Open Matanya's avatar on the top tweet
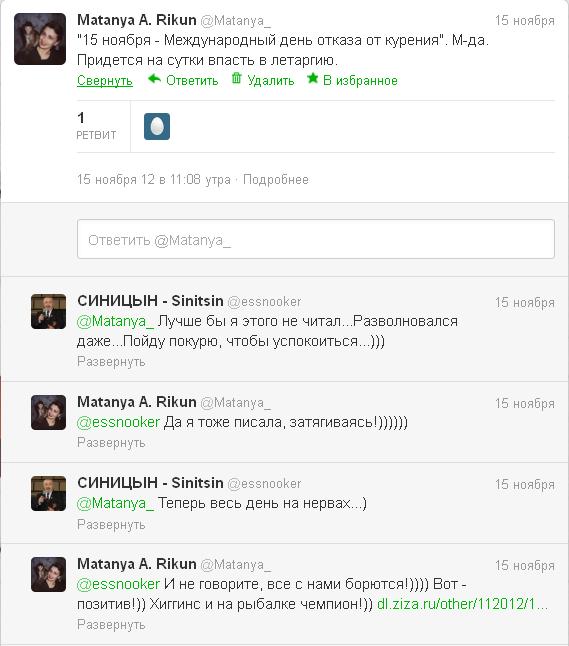The image size is (569, 646). pos(40,39)
